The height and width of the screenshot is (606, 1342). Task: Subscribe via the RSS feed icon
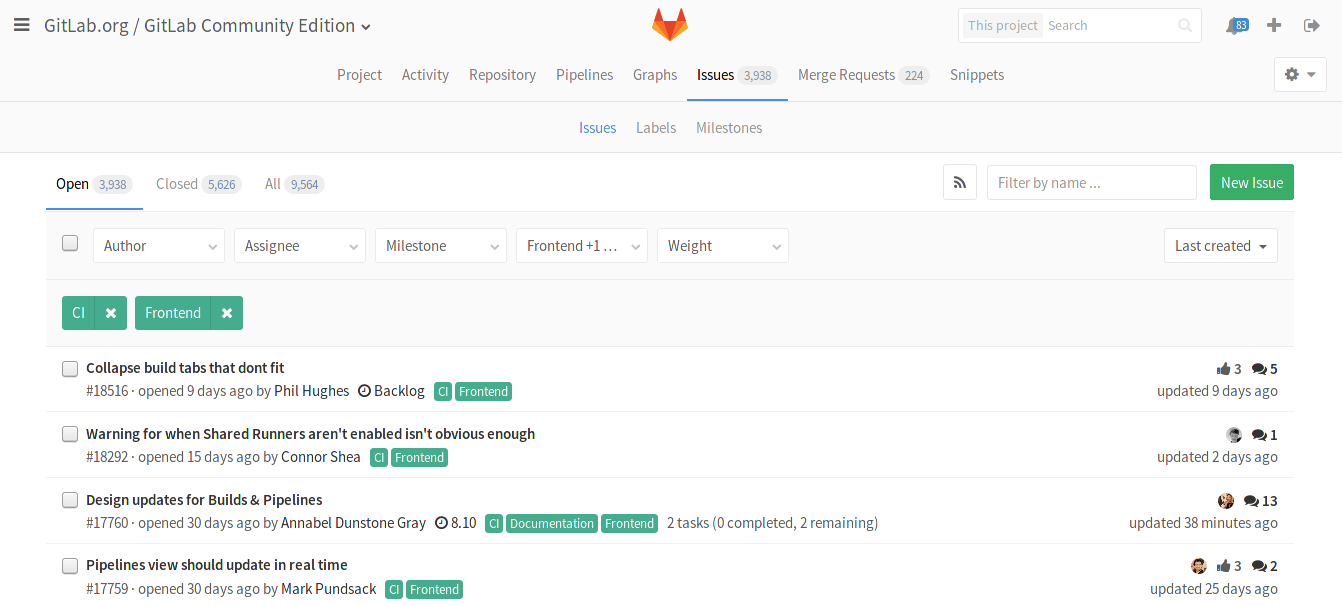click(960, 183)
